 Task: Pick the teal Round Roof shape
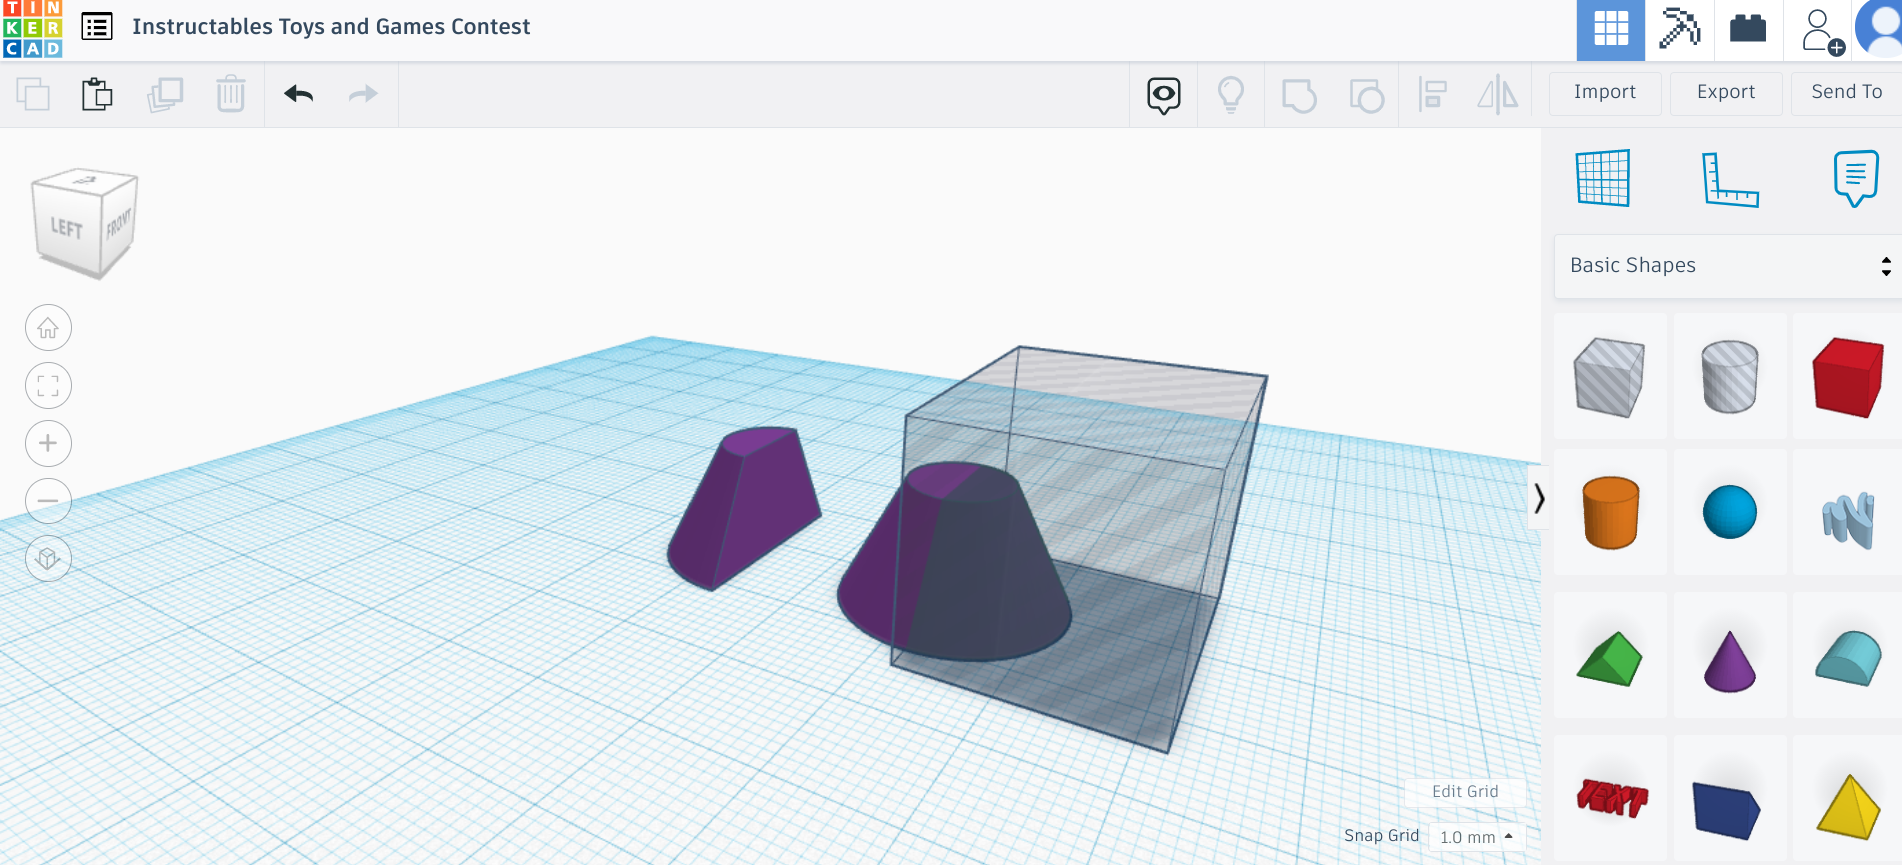pos(1848,658)
